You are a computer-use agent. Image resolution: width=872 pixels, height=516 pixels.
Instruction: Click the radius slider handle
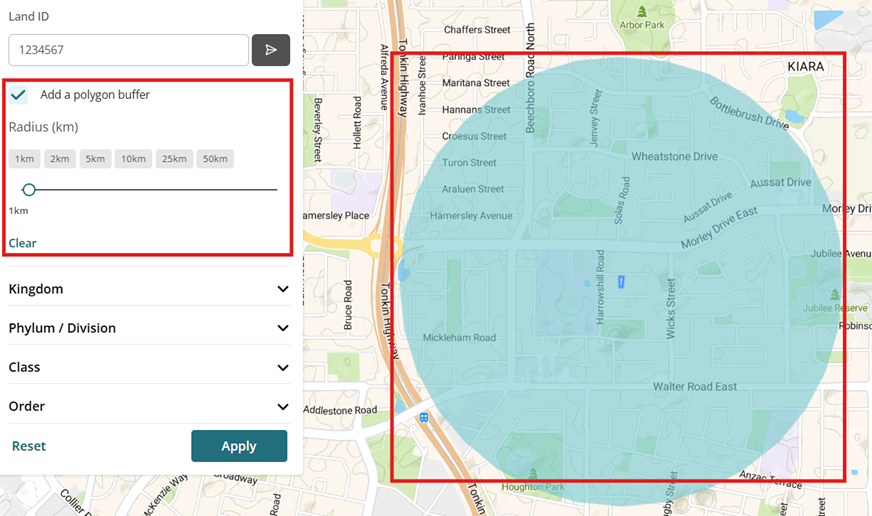click(29, 189)
